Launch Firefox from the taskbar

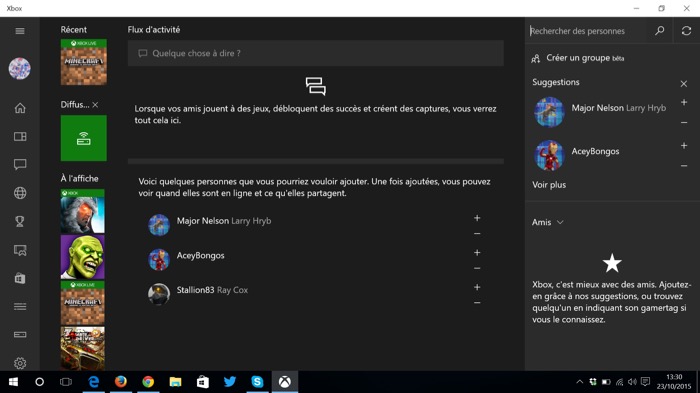pyautogui.click(x=121, y=382)
